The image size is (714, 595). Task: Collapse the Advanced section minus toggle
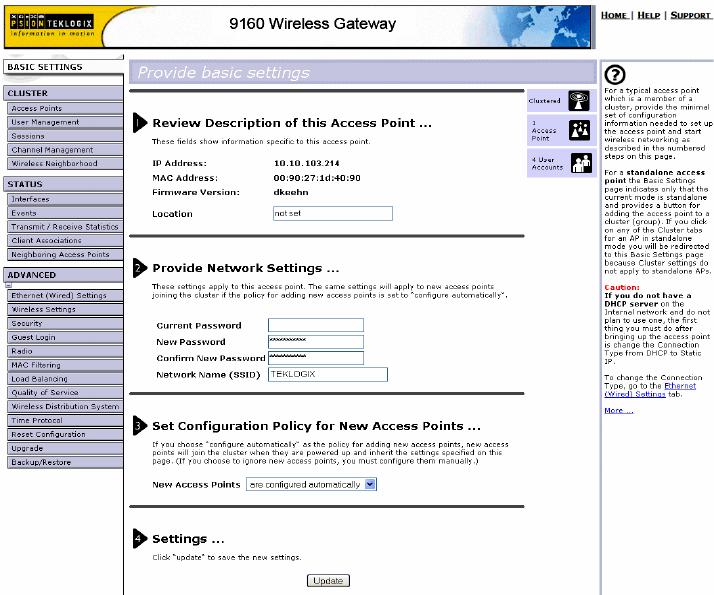click(9, 285)
